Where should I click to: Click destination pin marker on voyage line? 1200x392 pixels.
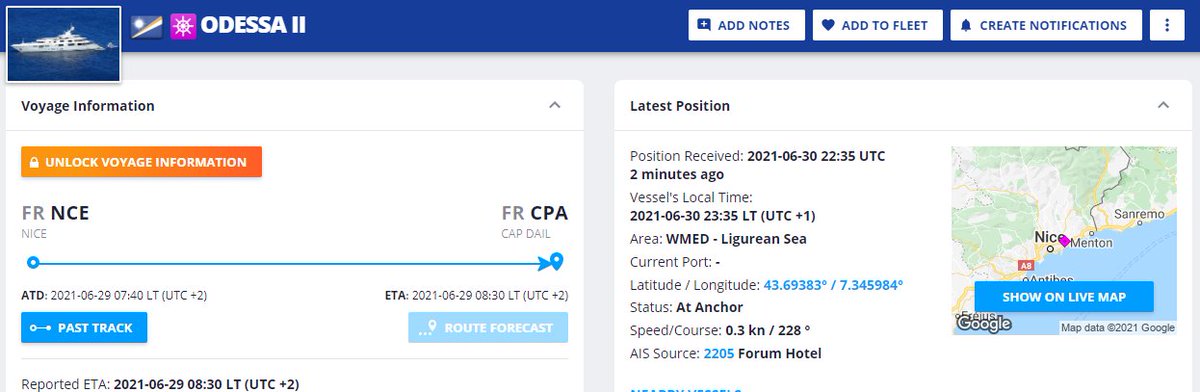tap(557, 262)
